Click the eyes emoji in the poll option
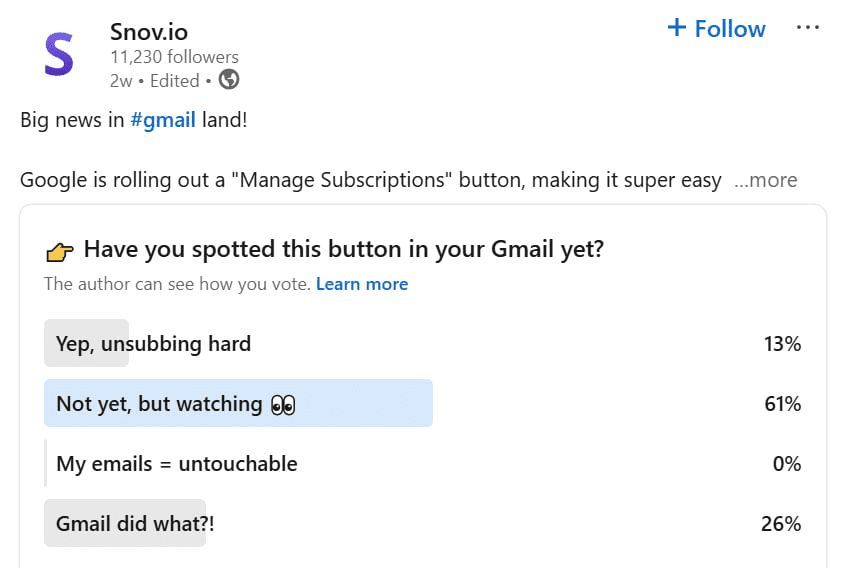 click(283, 404)
